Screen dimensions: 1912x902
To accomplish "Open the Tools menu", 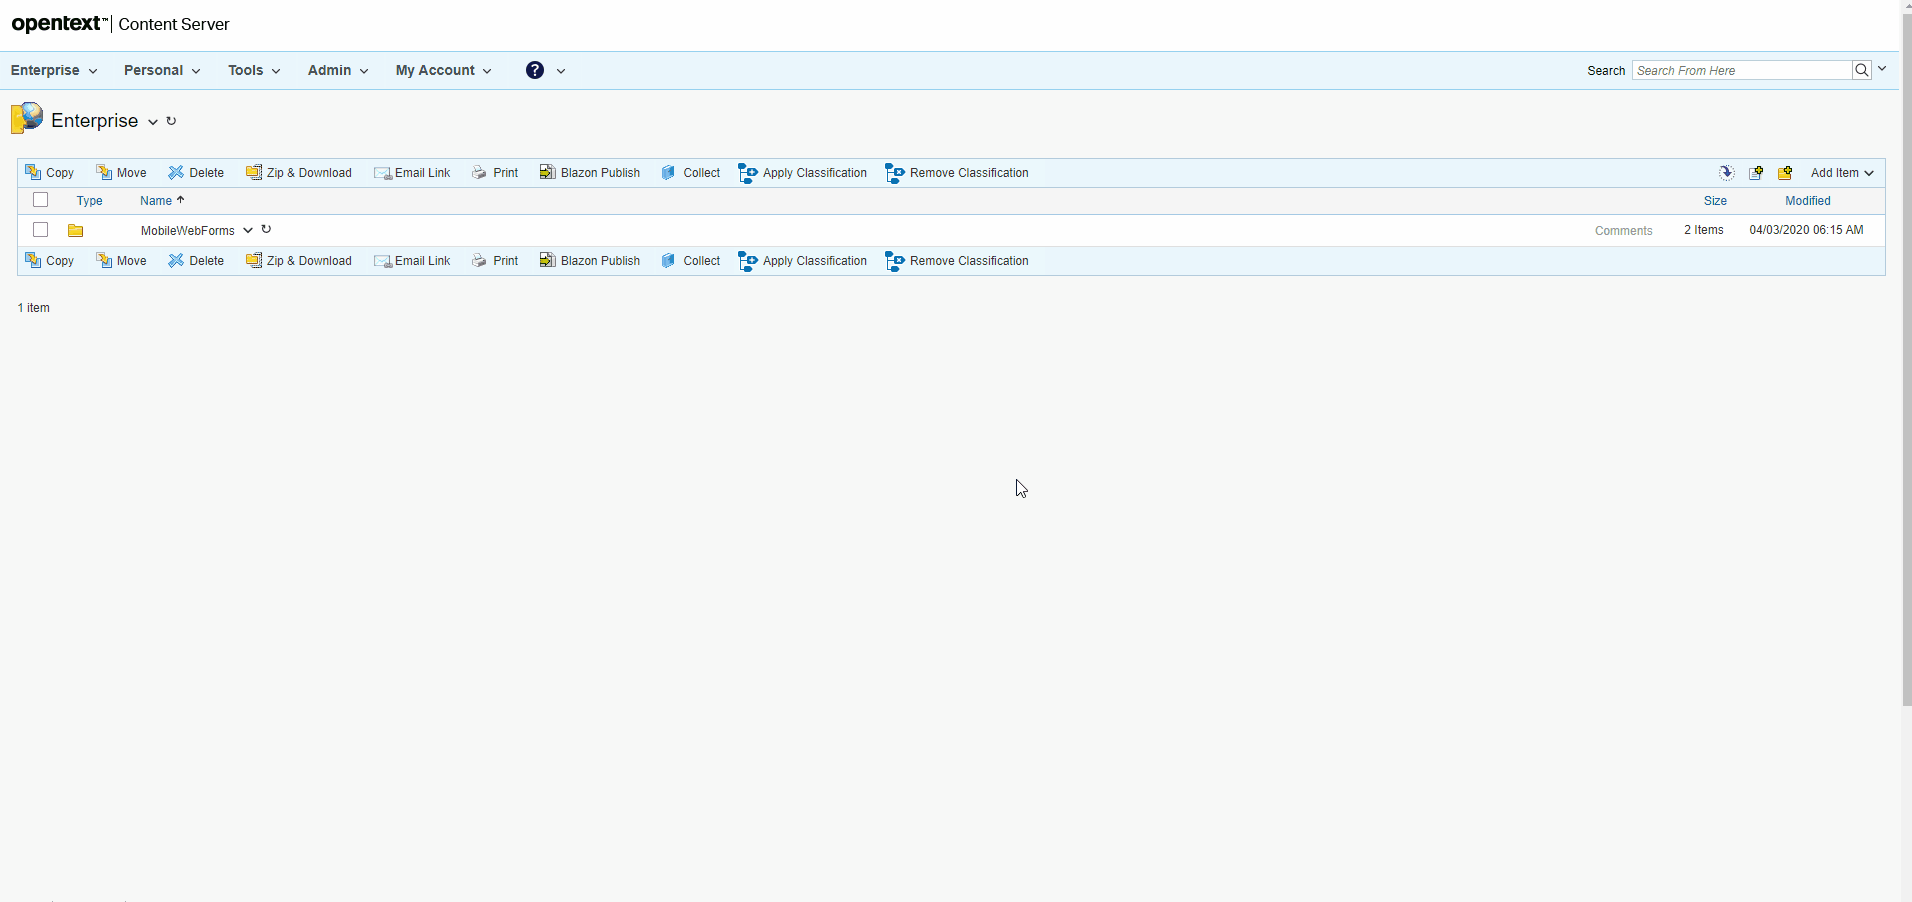I will click(x=253, y=70).
